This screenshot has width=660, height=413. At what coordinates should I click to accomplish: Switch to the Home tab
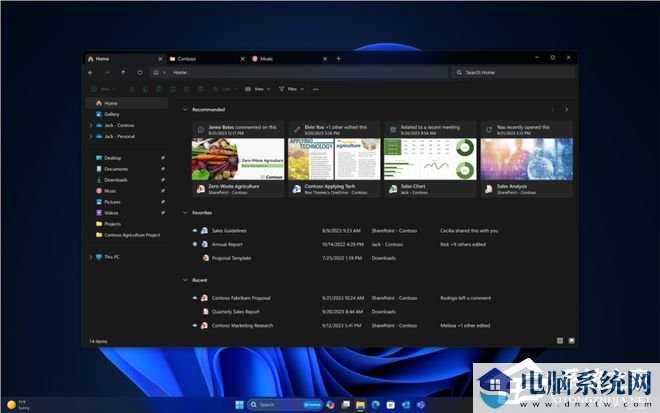click(x=125, y=59)
